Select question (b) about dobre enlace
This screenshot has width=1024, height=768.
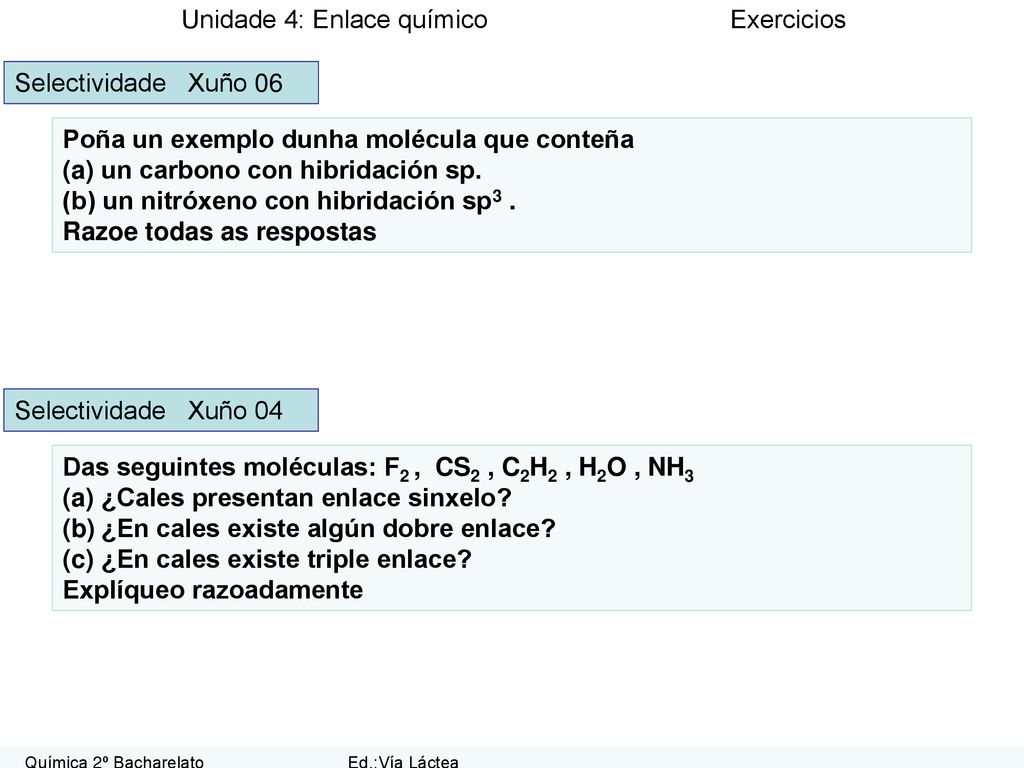(x=309, y=529)
